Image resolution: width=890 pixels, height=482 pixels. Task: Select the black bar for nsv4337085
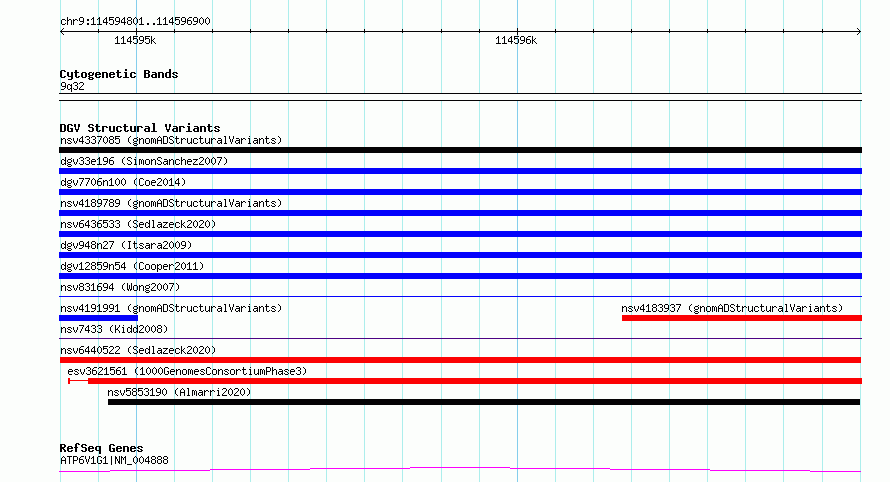coord(460,150)
